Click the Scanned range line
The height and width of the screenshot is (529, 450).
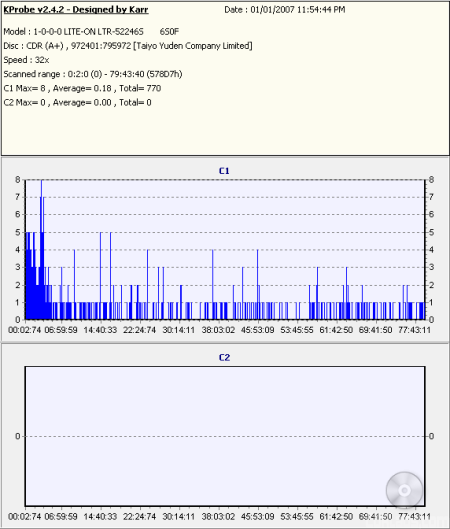93,74
